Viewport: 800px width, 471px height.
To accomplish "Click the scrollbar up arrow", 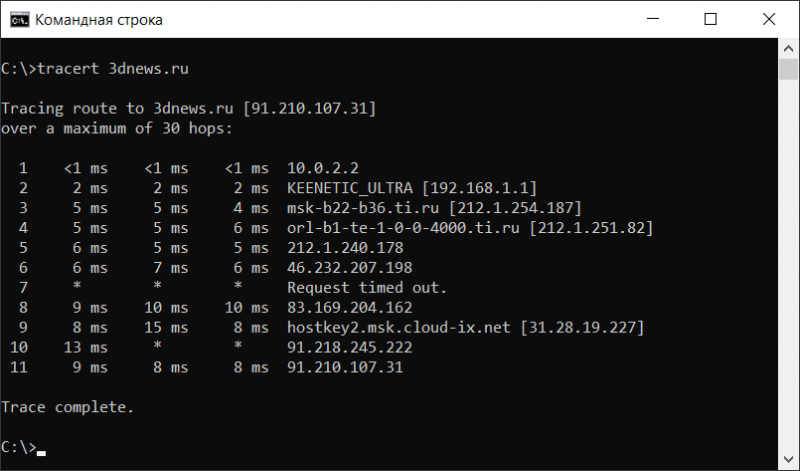I will point(788,50).
